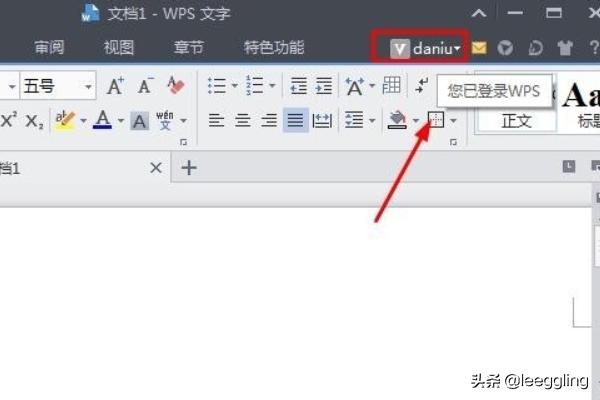Open font dialog launcher
This screenshot has width=600, height=400.
tap(184, 142)
